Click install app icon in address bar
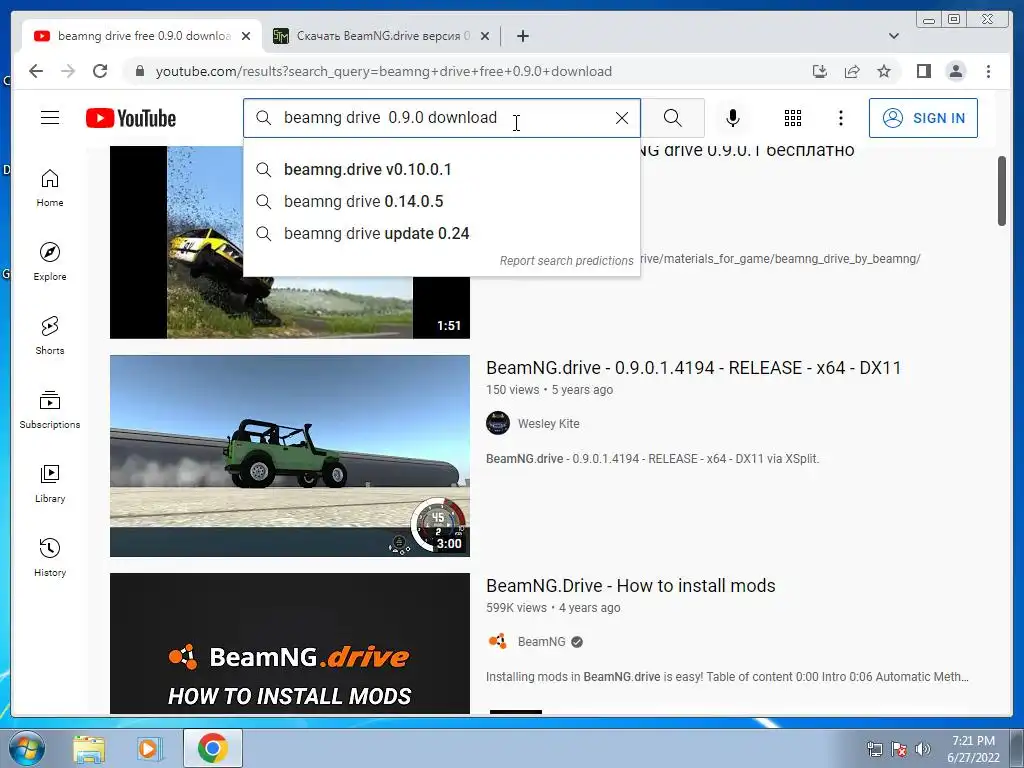The image size is (1024, 768). coord(820,71)
